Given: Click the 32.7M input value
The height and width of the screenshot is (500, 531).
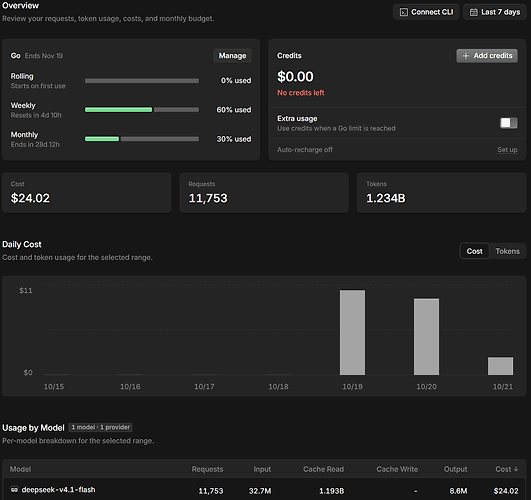Looking at the screenshot, I should pos(260,491).
